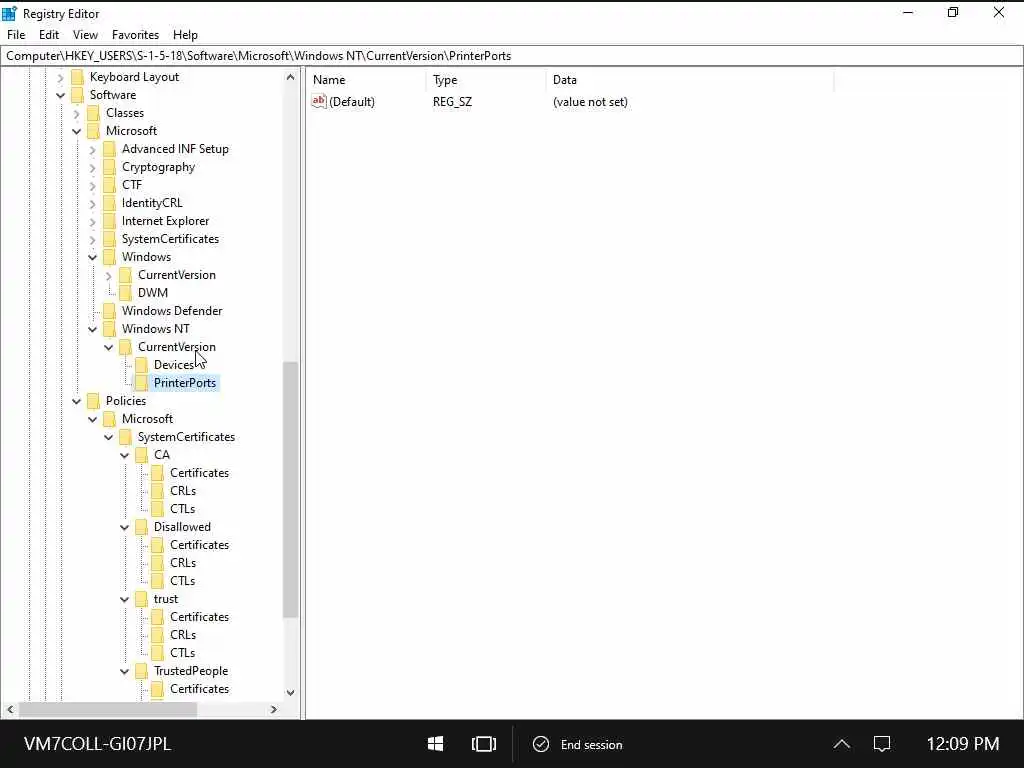The width and height of the screenshot is (1024, 768).
Task: Click the DWM folder icon
Action: click(x=125, y=293)
